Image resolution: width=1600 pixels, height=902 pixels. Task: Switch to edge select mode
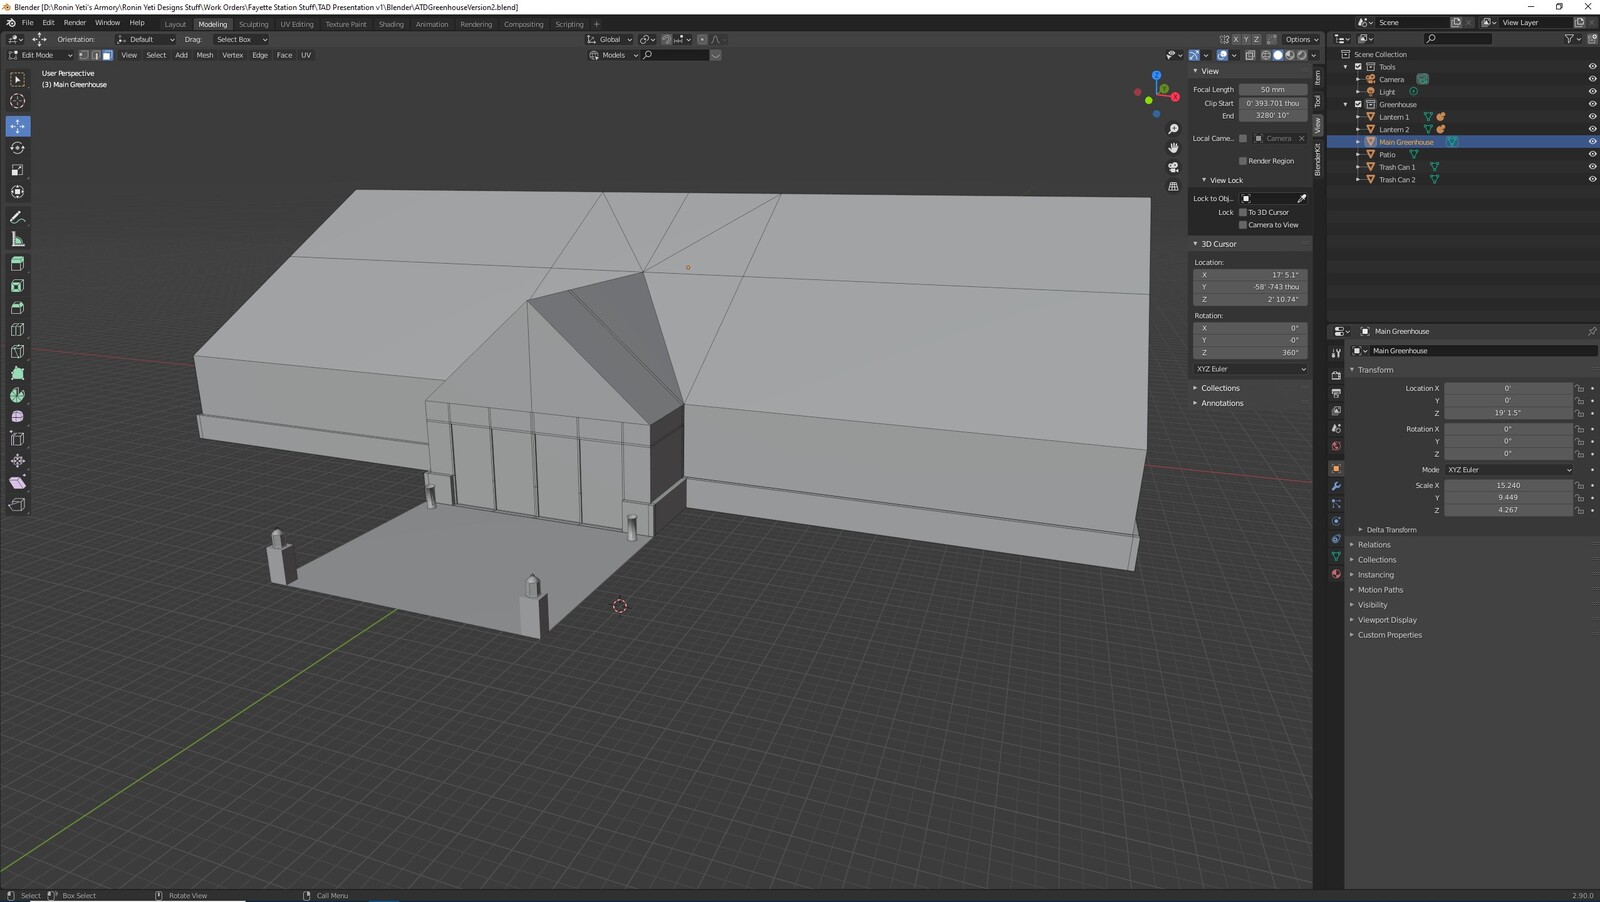(95, 55)
